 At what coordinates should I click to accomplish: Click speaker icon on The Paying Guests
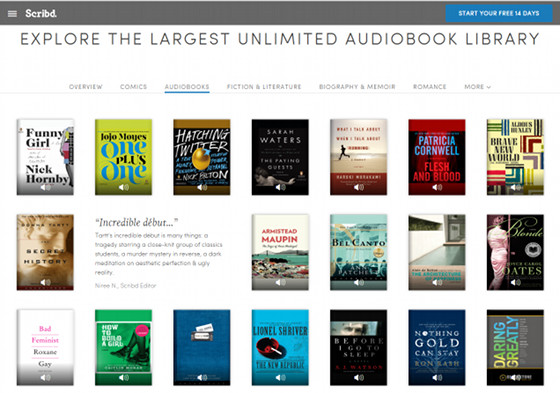point(280,187)
